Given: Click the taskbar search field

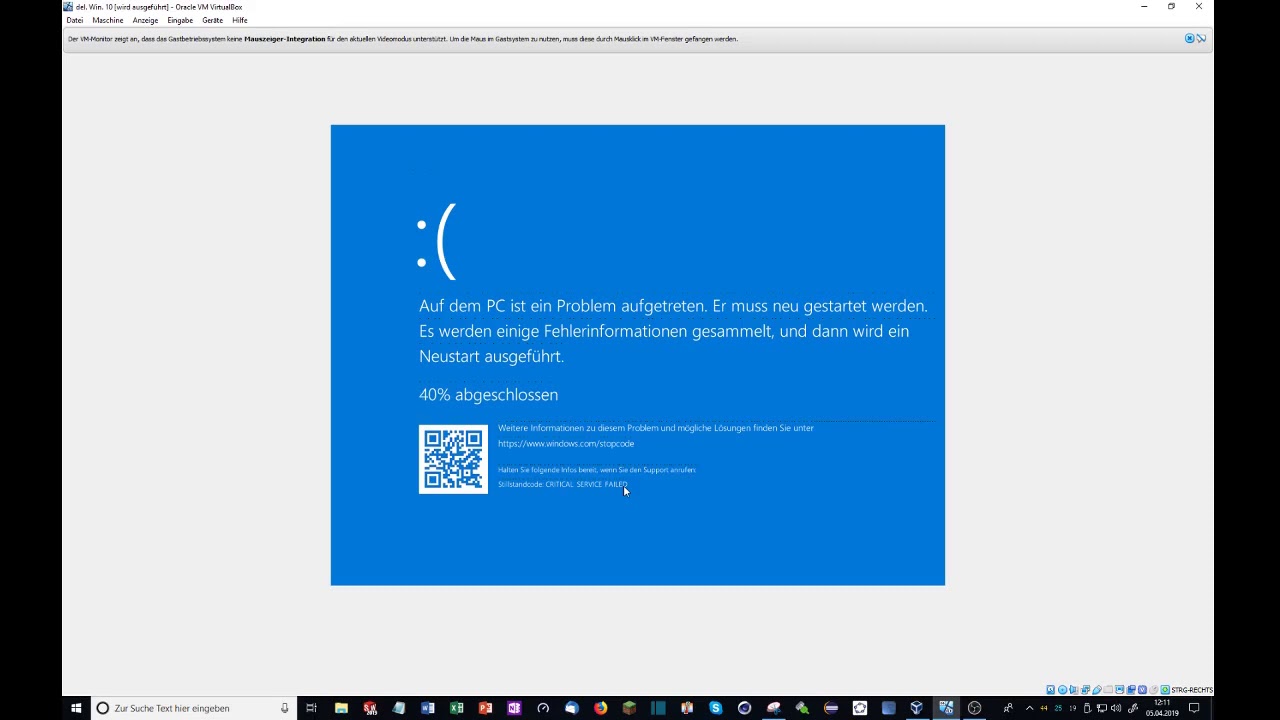Looking at the screenshot, I should [x=194, y=708].
